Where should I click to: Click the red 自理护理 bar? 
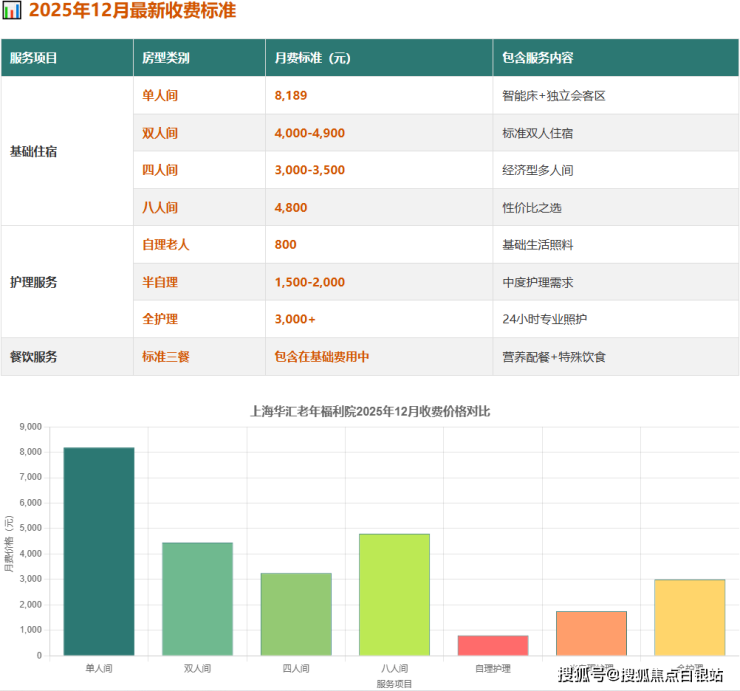click(493, 646)
